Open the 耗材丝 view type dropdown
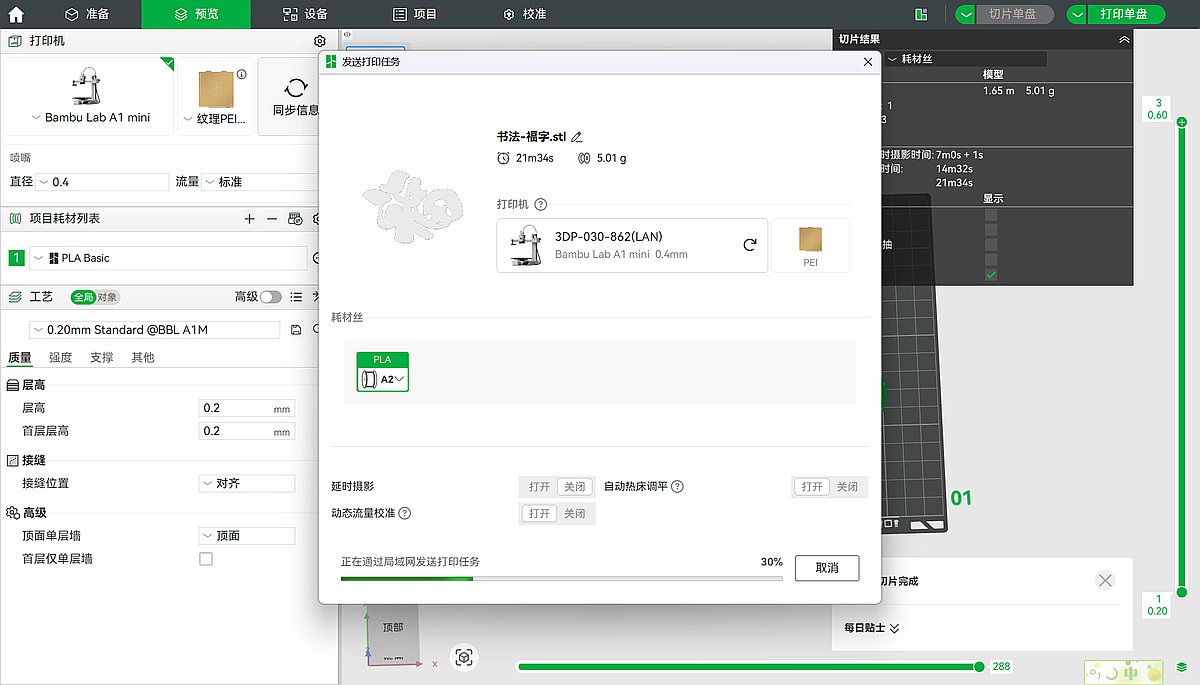Viewport: 1200px width, 685px height. click(x=965, y=59)
